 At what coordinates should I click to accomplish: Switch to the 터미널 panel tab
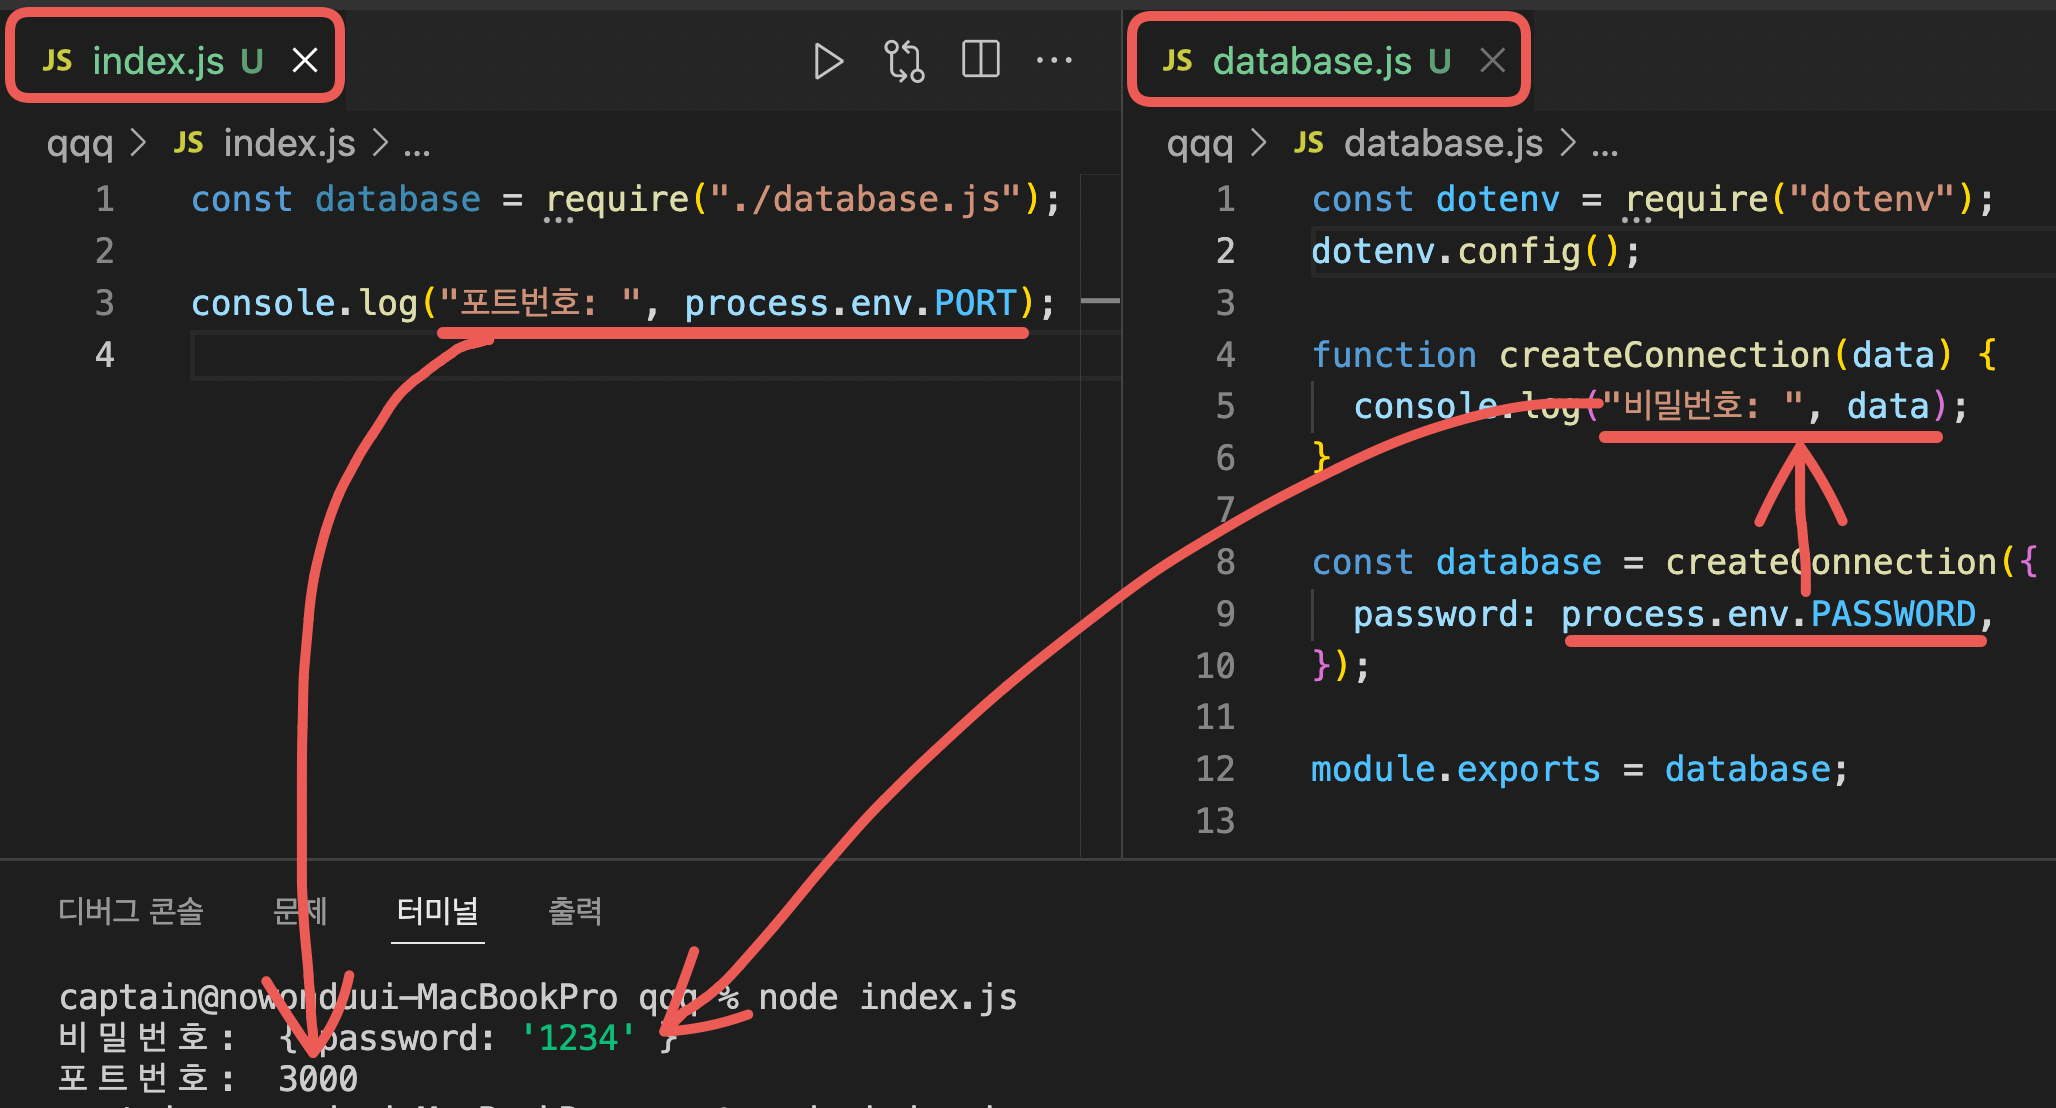coord(438,911)
